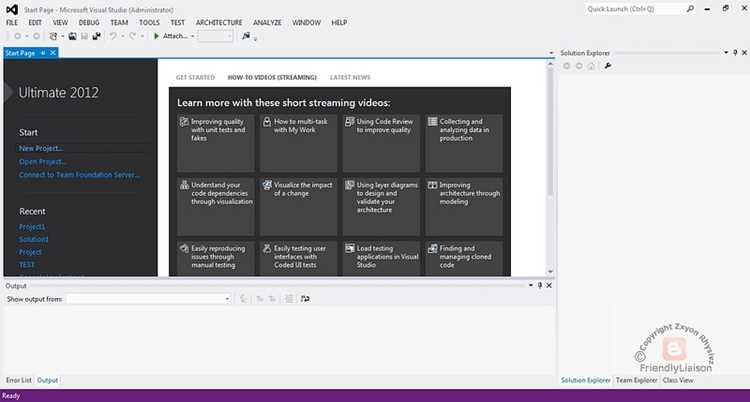The width and height of the screenshot is (750, 402).
Task: Click the New Project... link
Action: [41, 148]
